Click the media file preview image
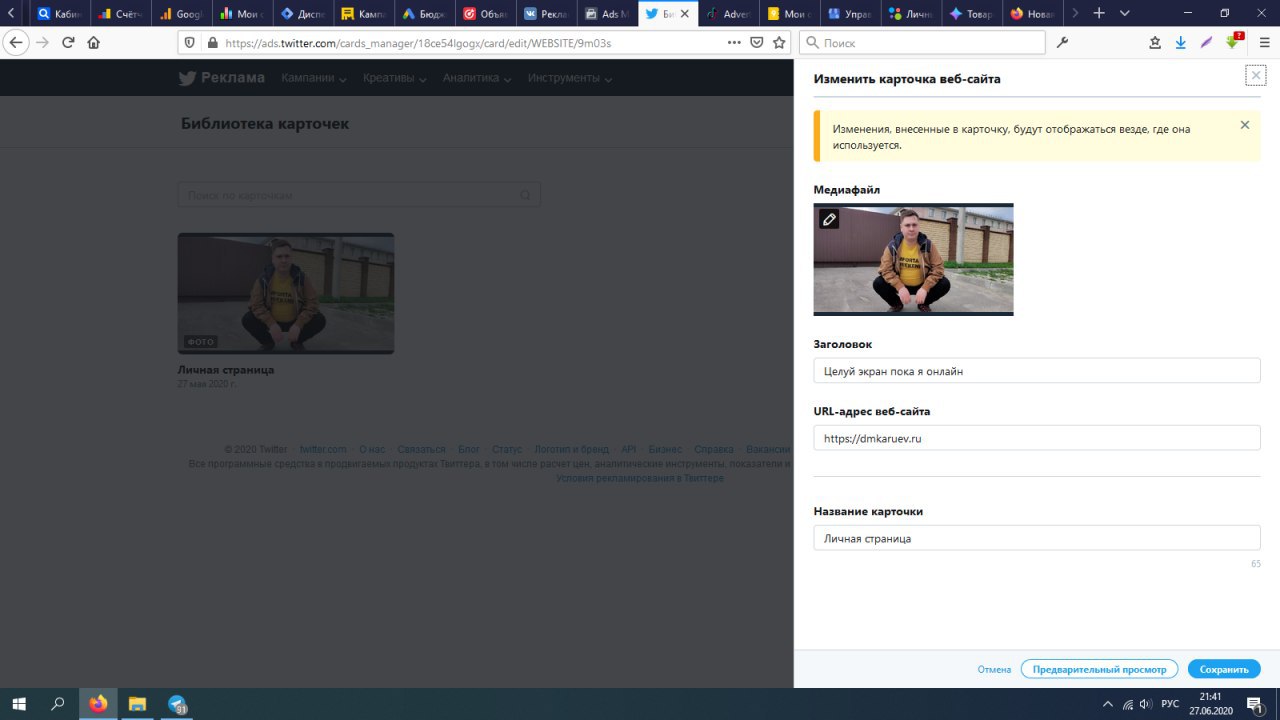 [x=914, y=259]
